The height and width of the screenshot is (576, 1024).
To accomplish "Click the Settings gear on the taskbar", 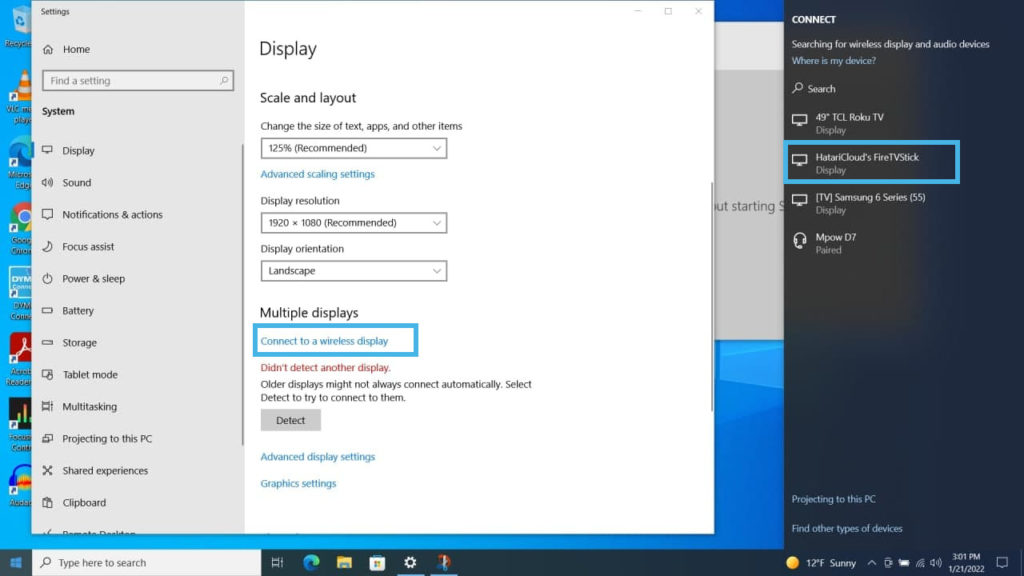I will coord(410,562).
